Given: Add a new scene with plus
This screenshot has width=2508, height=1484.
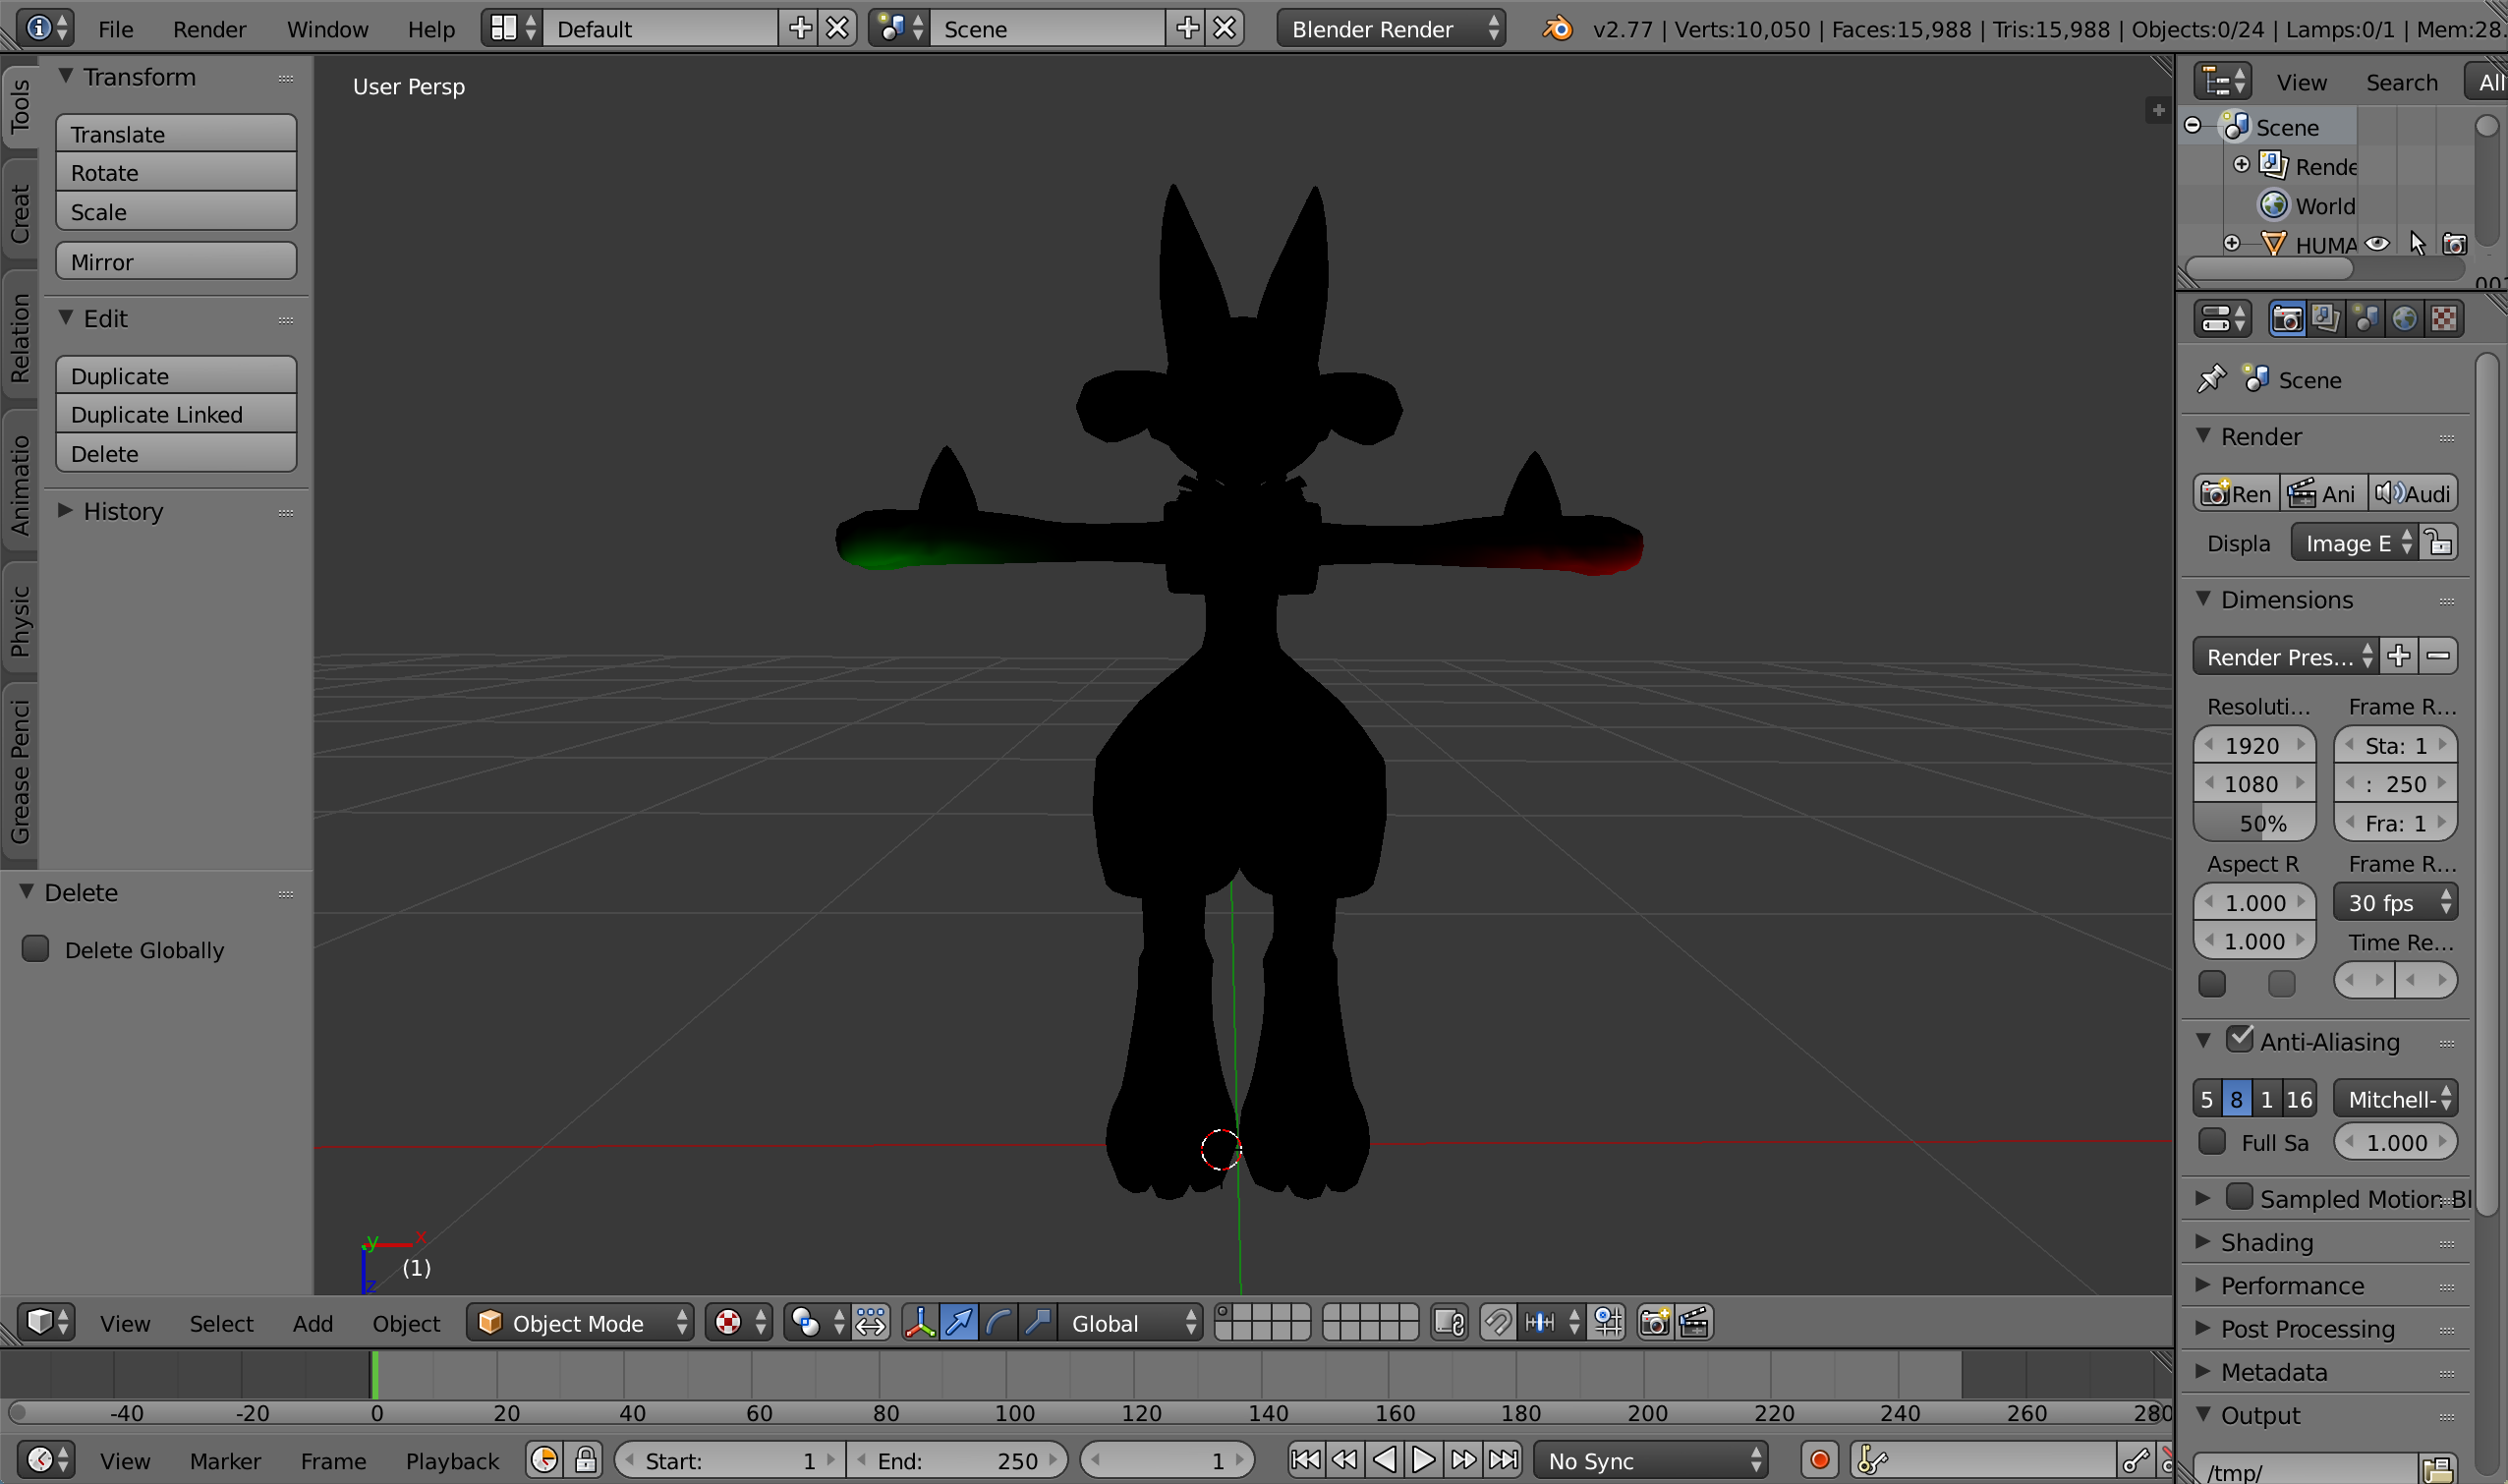Looking at the screenshot, I should pyautogui.click(x=1187, y=28).
